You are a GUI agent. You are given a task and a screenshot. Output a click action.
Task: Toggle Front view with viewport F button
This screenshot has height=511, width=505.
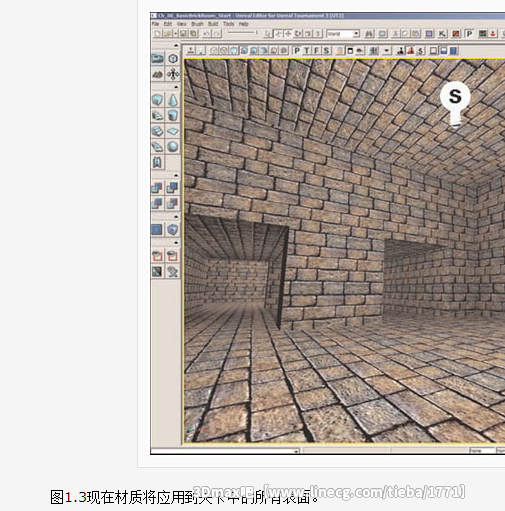coord(316,51)
